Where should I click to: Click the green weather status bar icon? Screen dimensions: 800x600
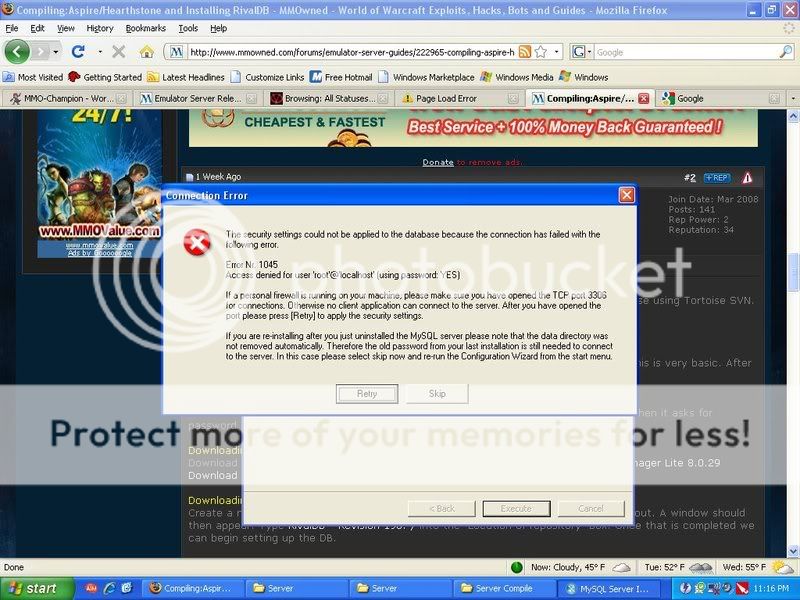516,567
